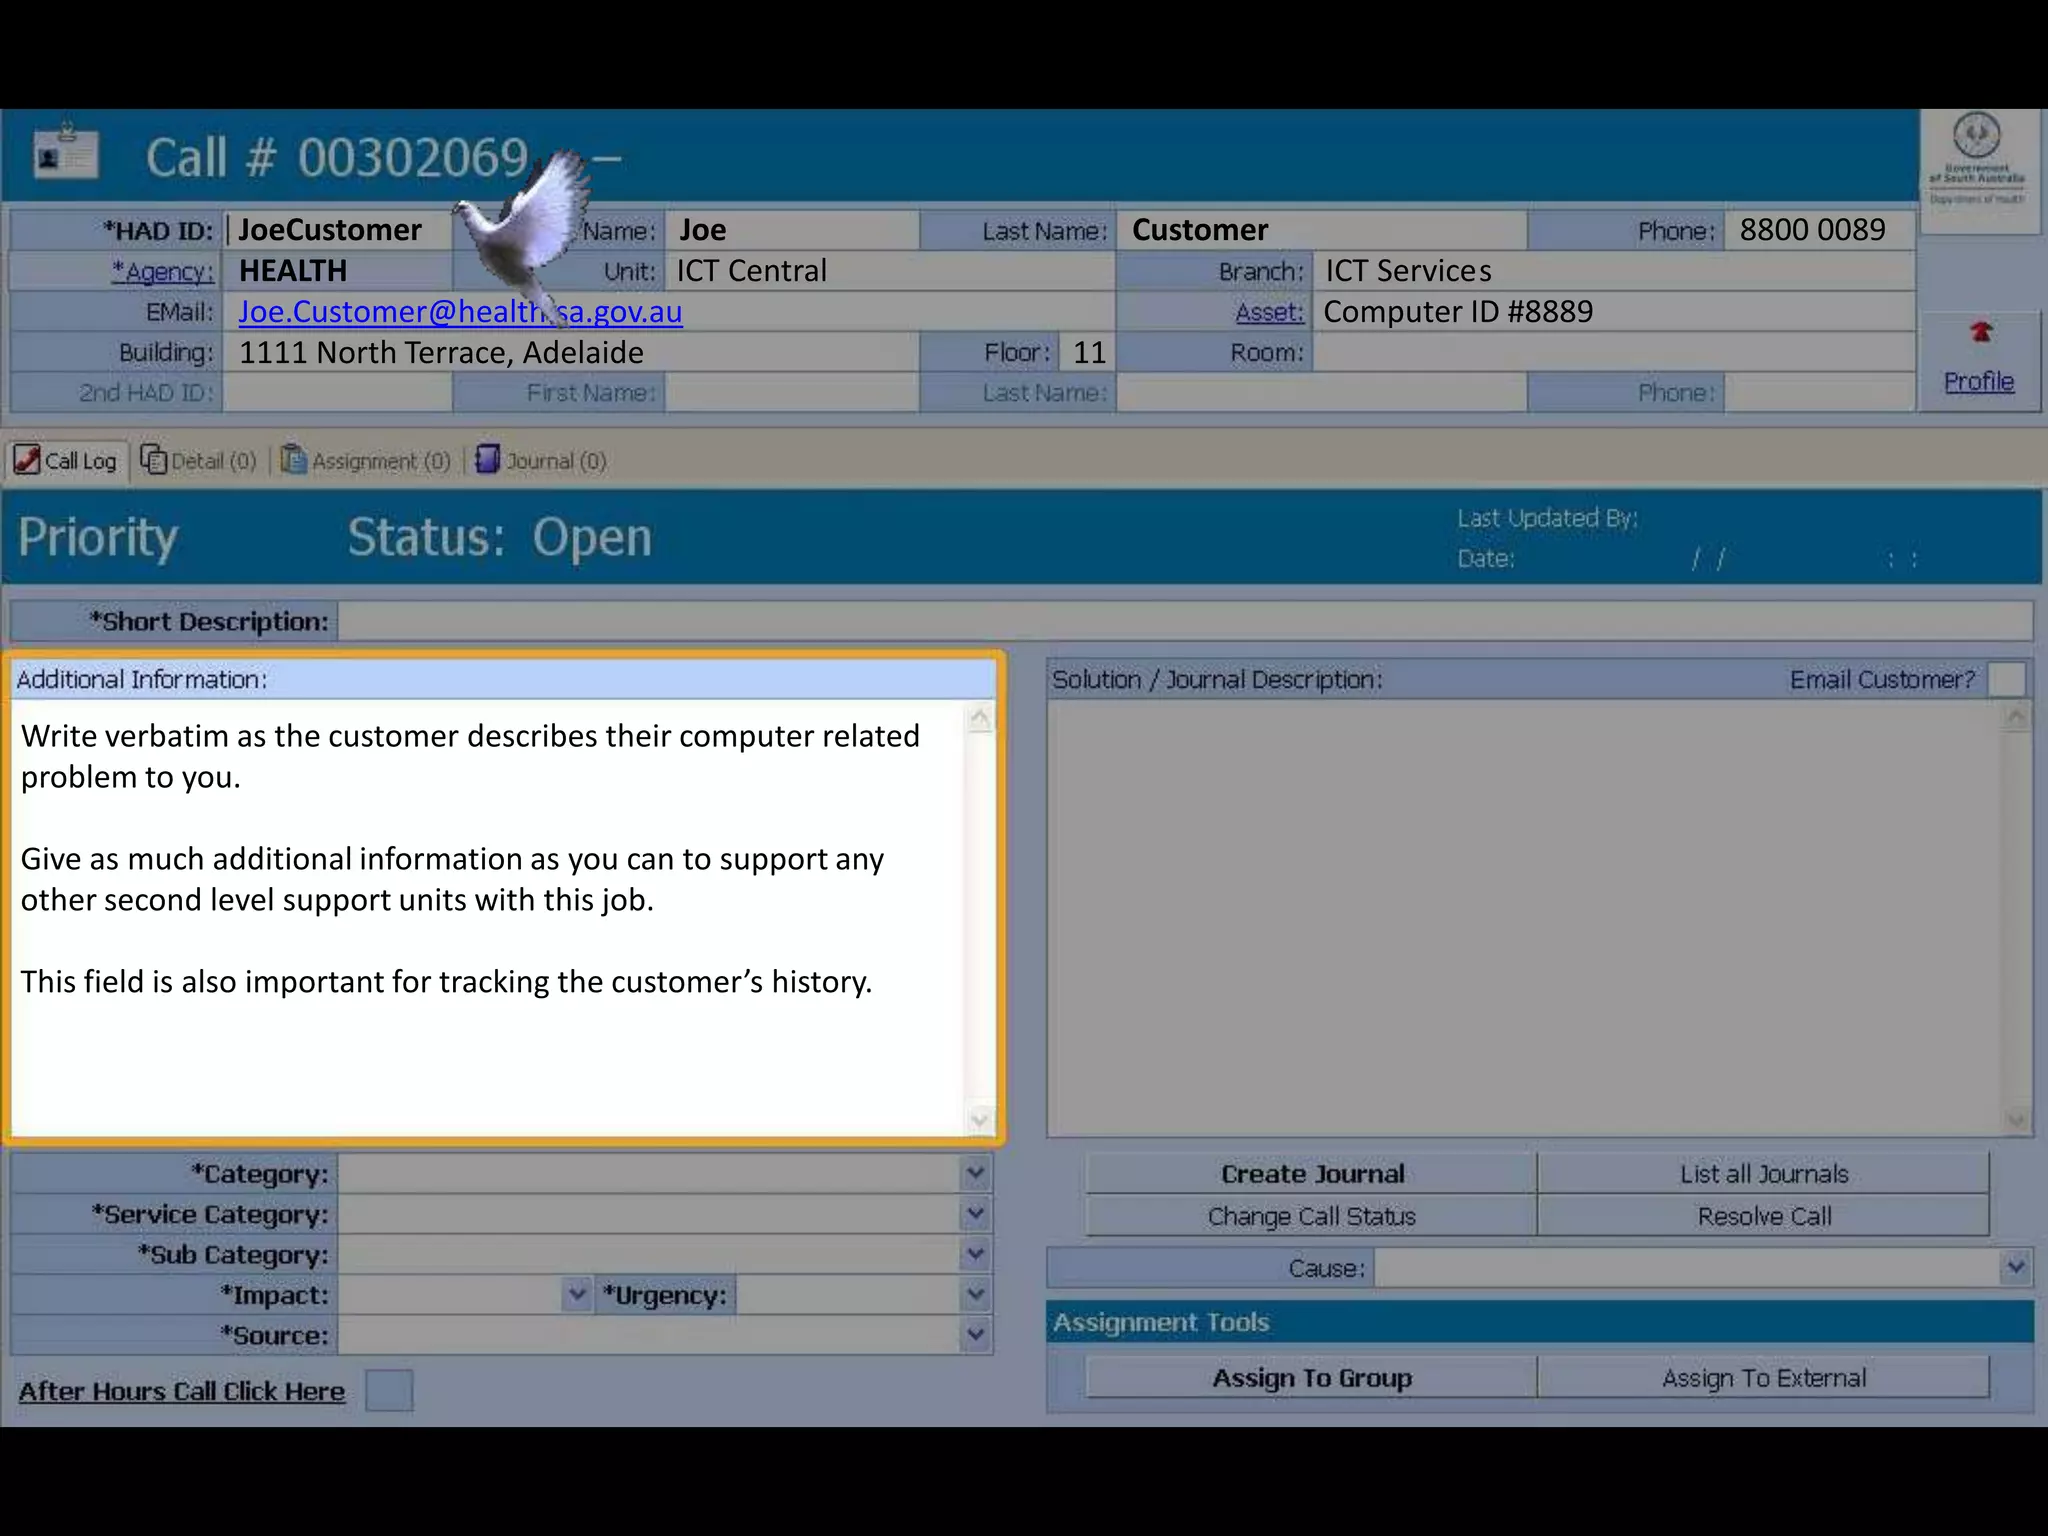The height and width of the screenshot is (1536, 2048).
Task: Click the customer ID card icon
Action: pos(65,155)
